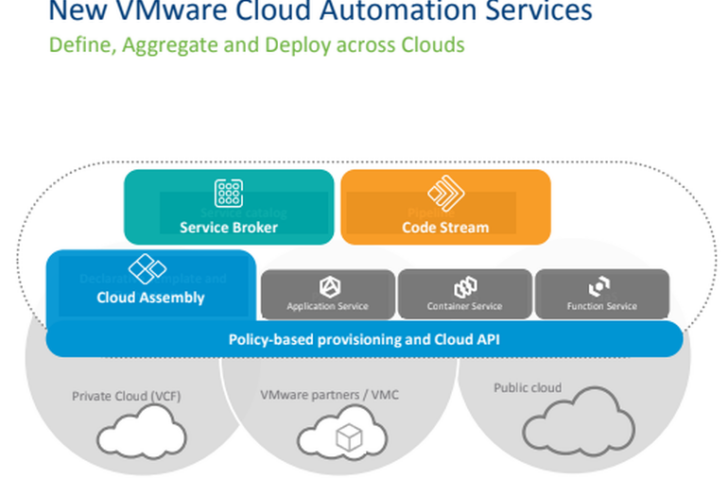Screen dimensions: 728x478
Task: Select the Code Stream label
Action: pos(445,227)
